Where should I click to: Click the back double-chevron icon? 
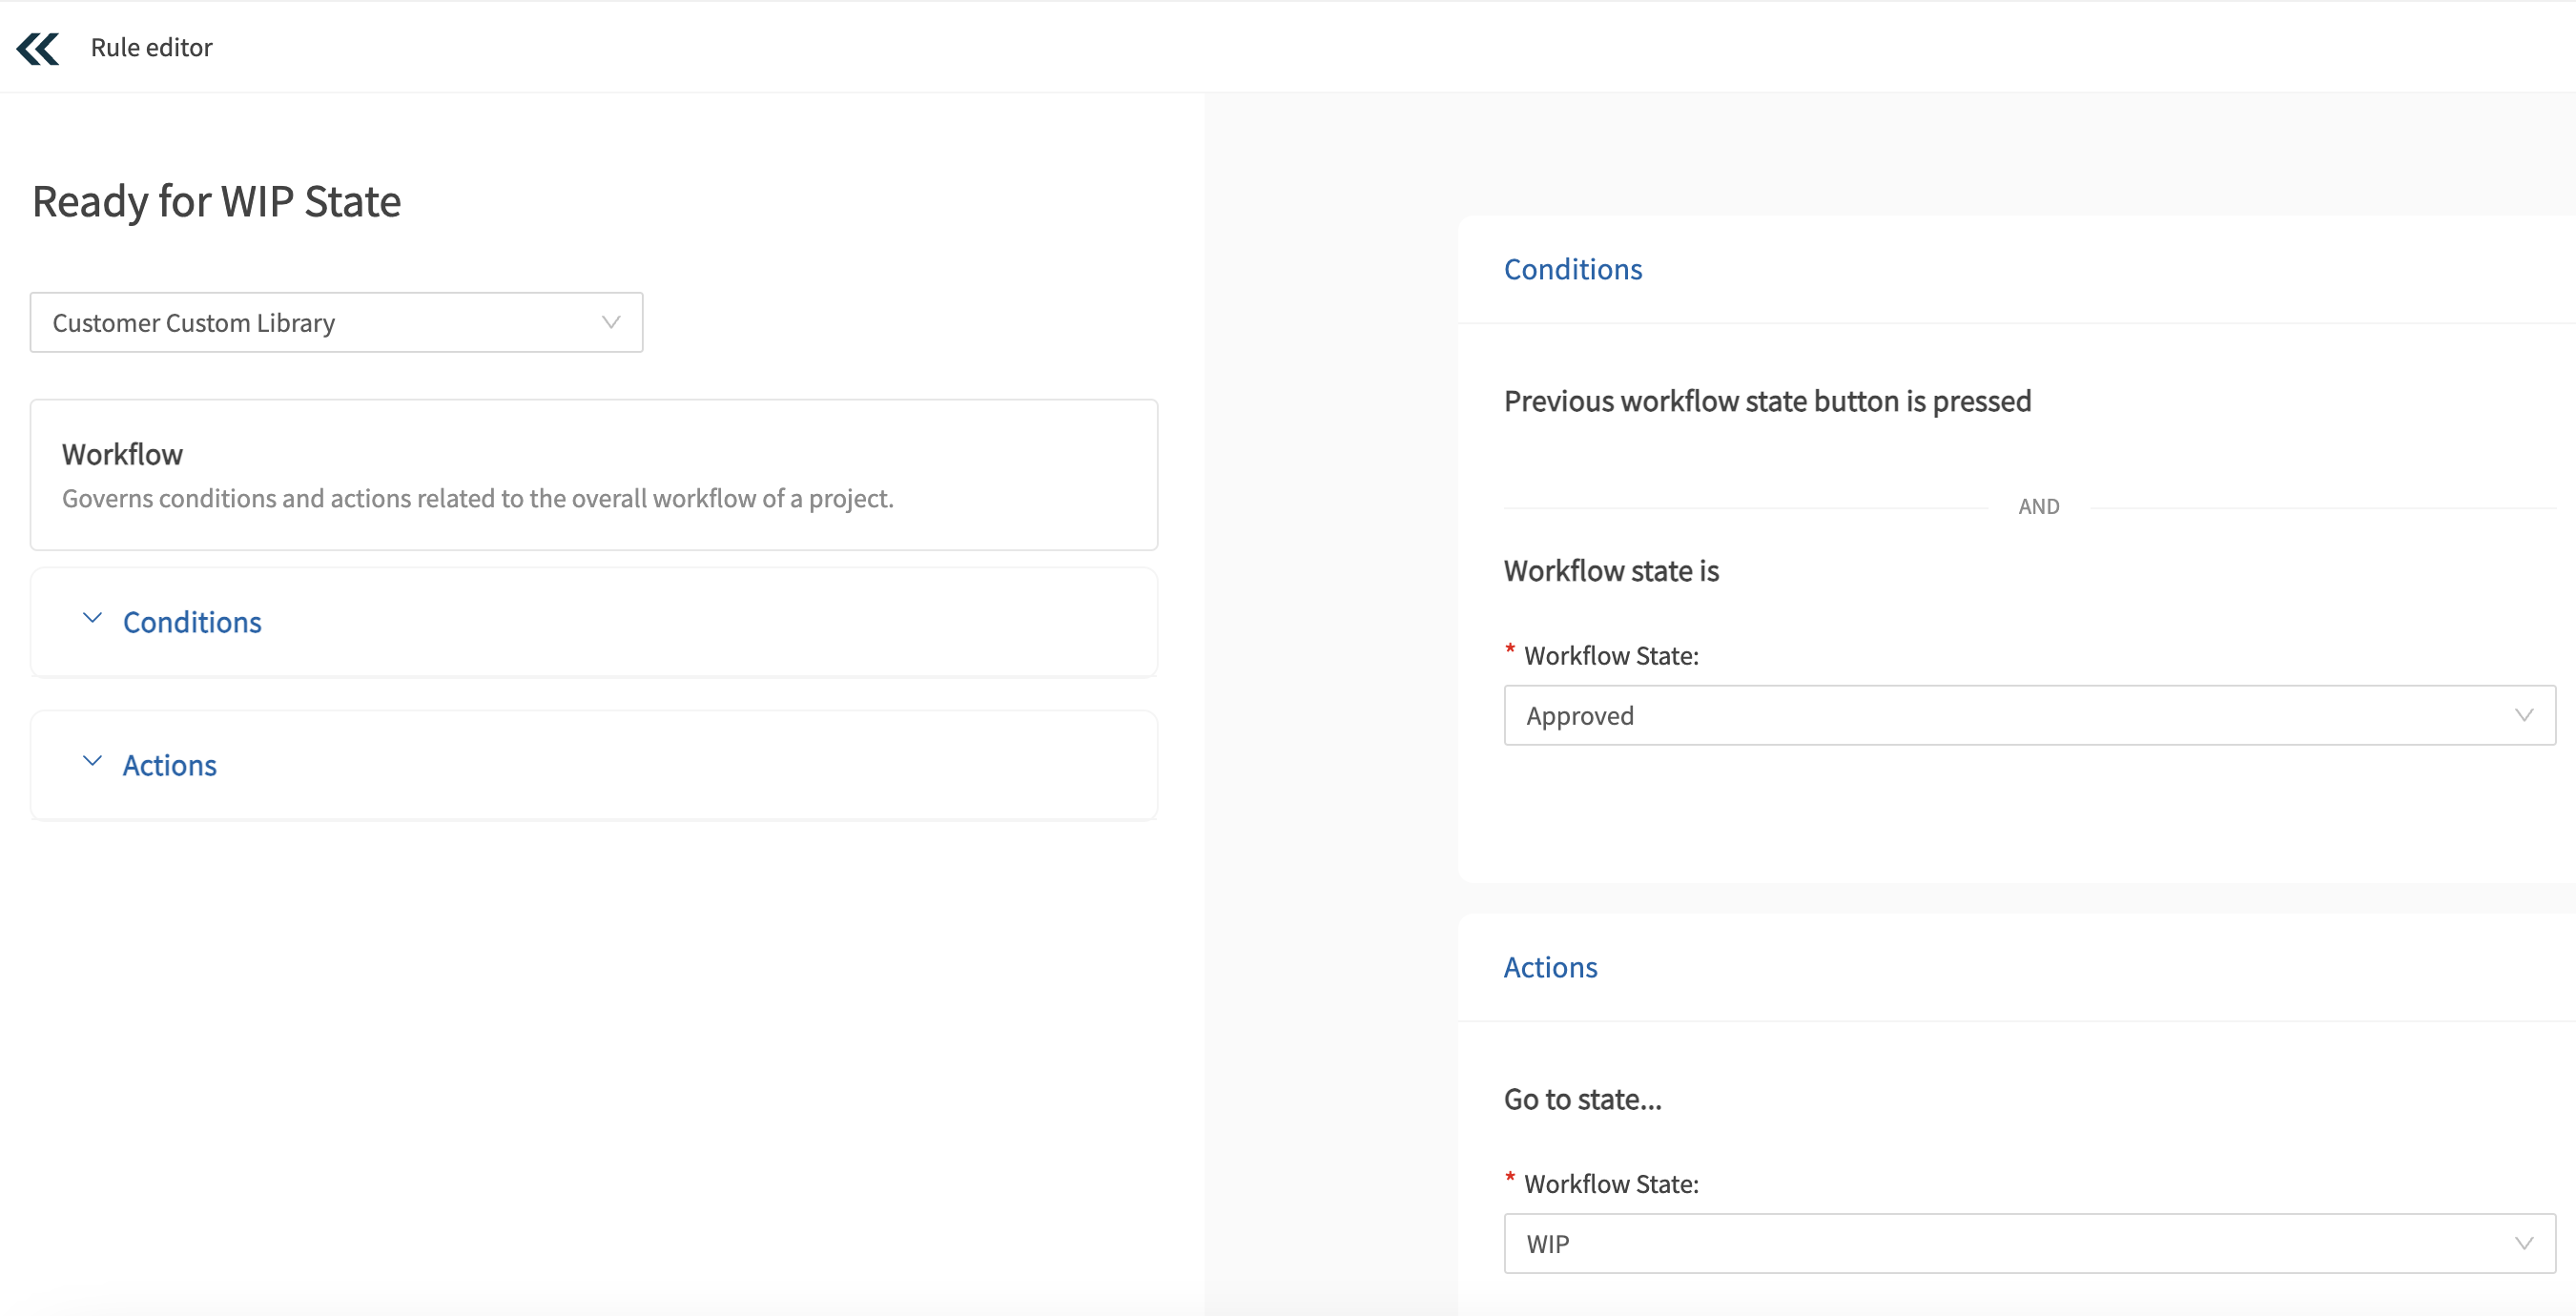pos(37,47)
